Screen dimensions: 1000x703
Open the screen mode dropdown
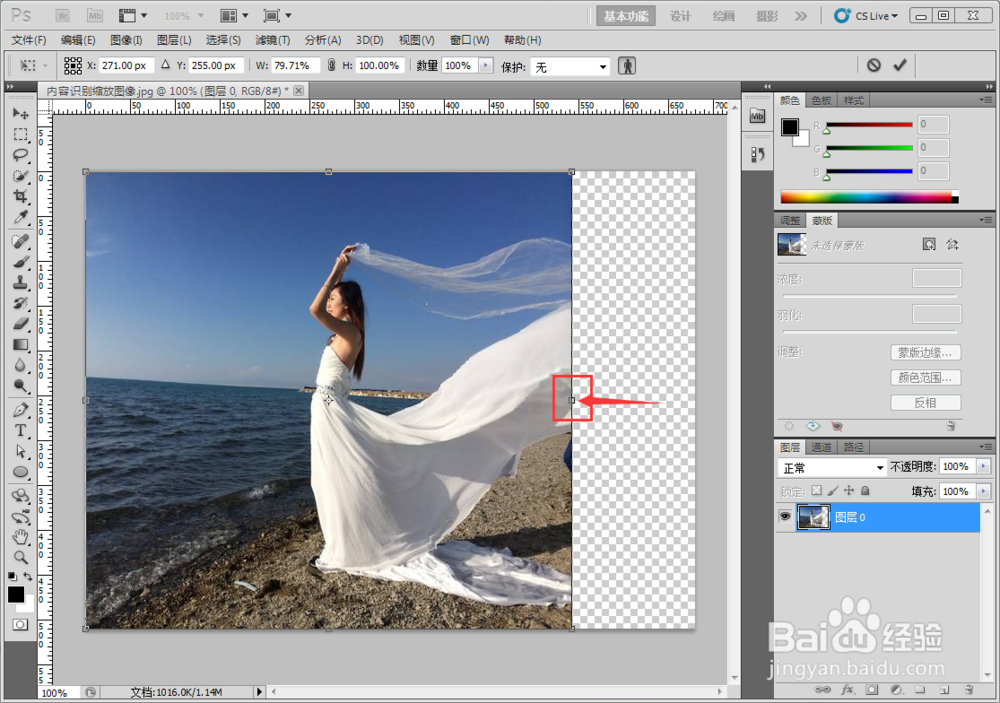point(277,15)
